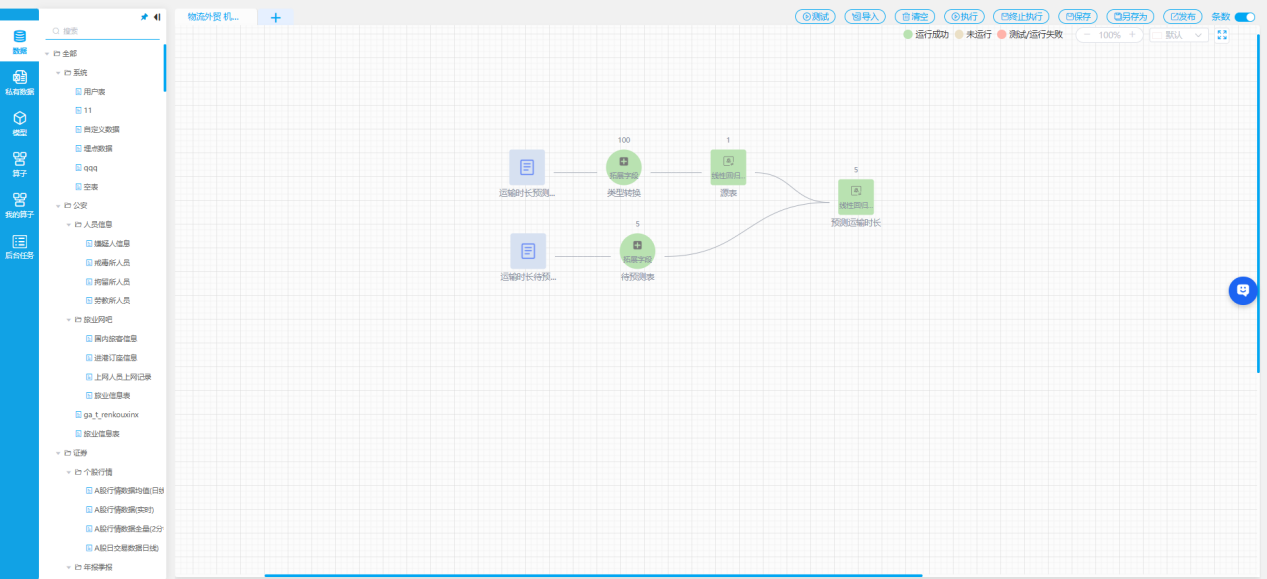Collapse the data tree panel using arrow icon
The image size is (1267, 579).
(x=157, y=17)
